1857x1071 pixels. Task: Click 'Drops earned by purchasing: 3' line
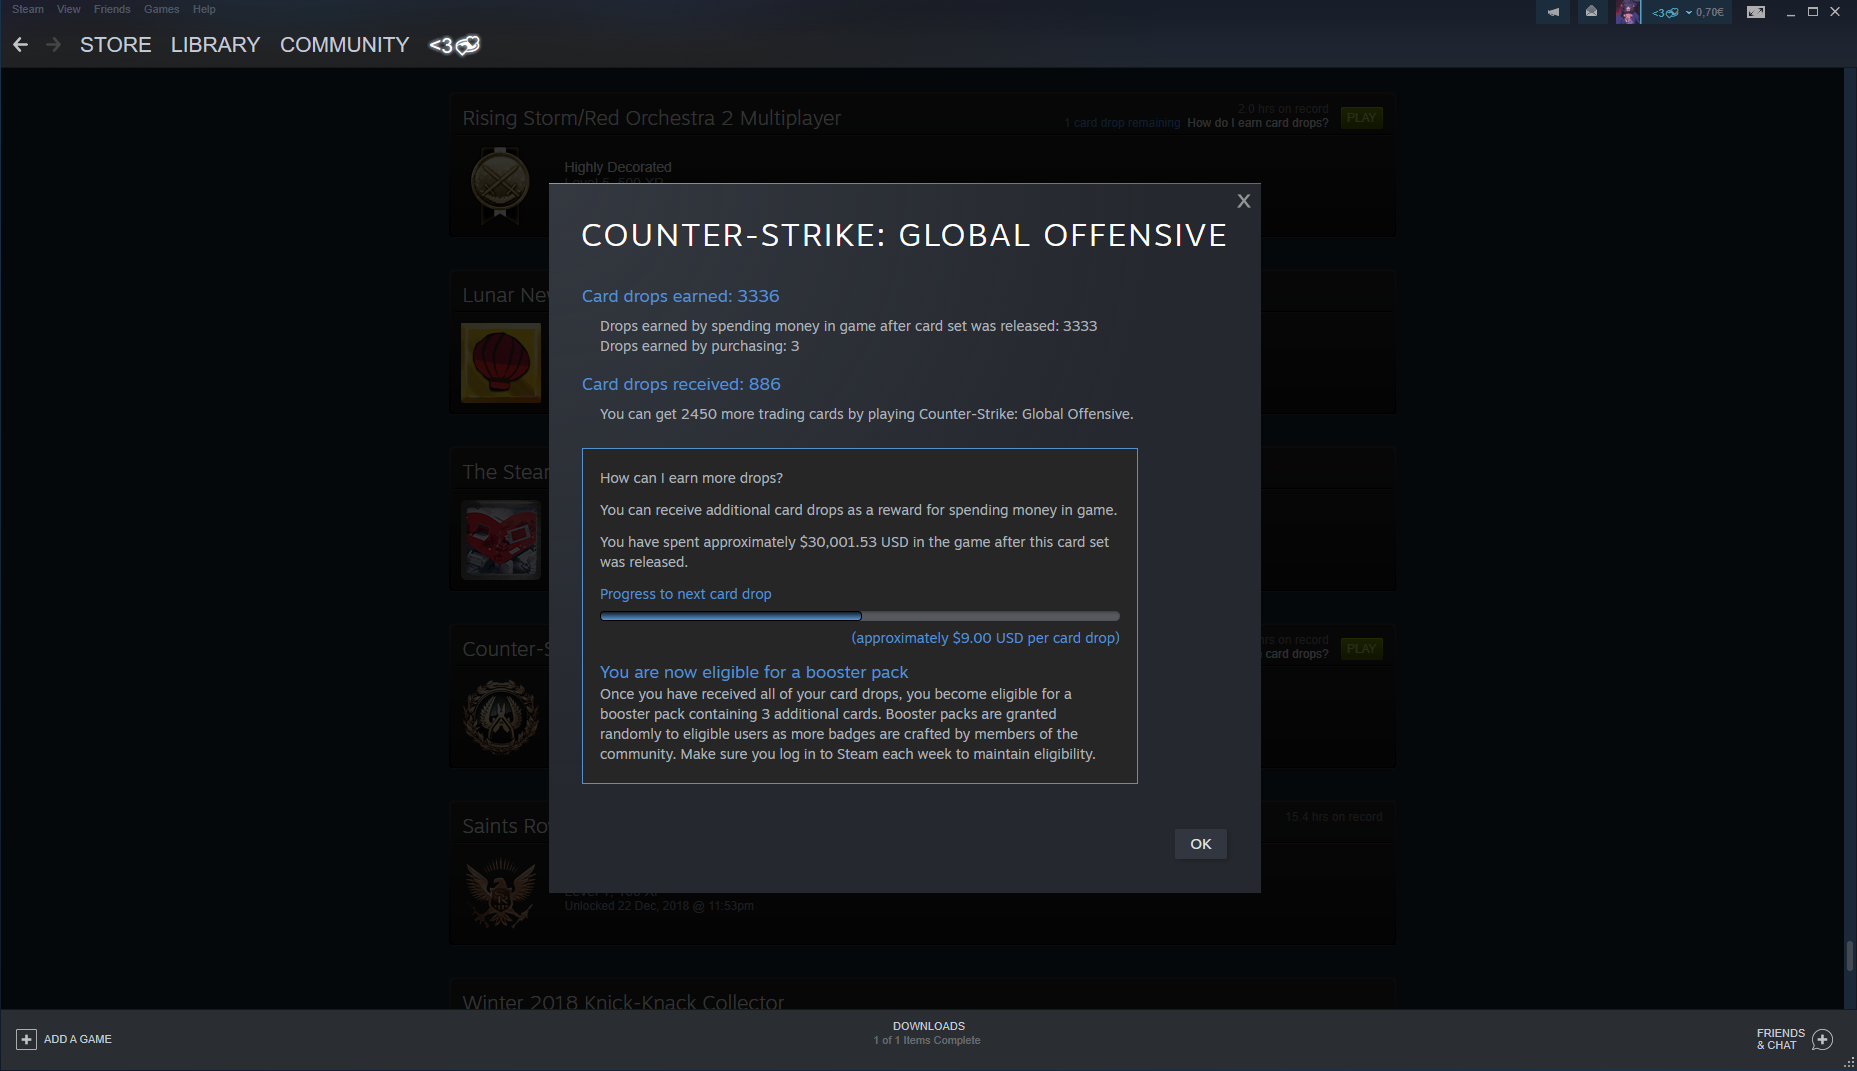pos(699,346)
